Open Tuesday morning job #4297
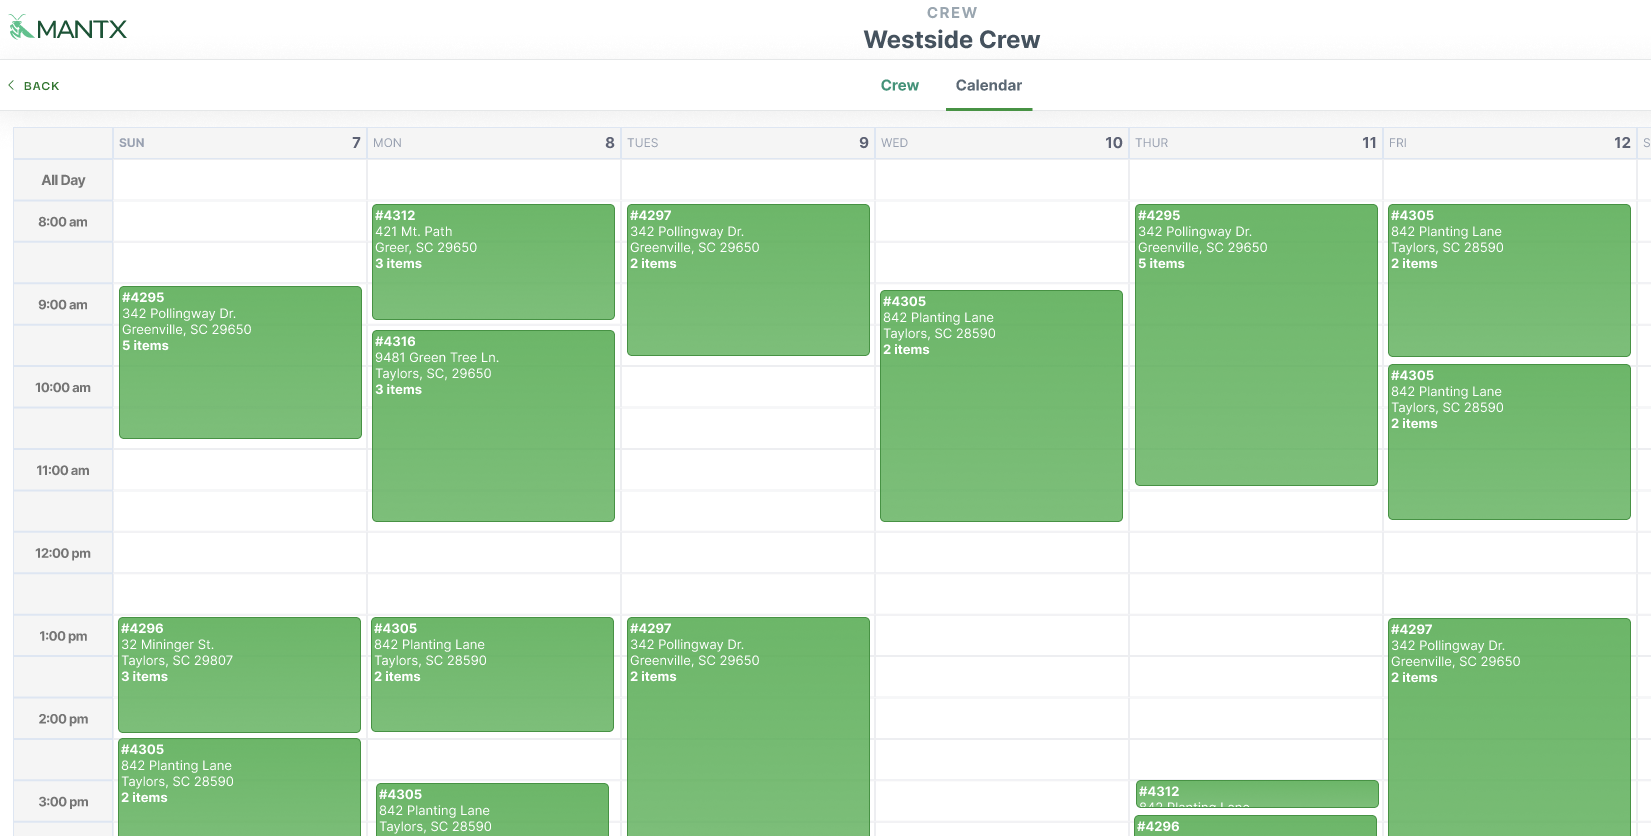This screenshot has width=1651, height=836. (748, 280)
